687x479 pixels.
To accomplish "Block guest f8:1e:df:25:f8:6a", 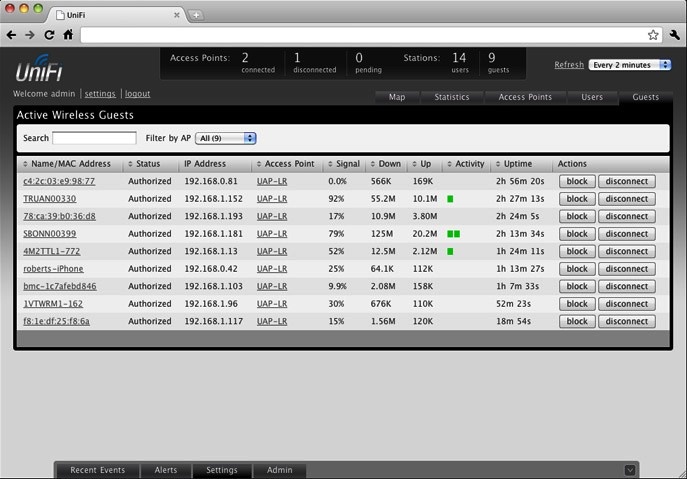I will coord(577,321).
